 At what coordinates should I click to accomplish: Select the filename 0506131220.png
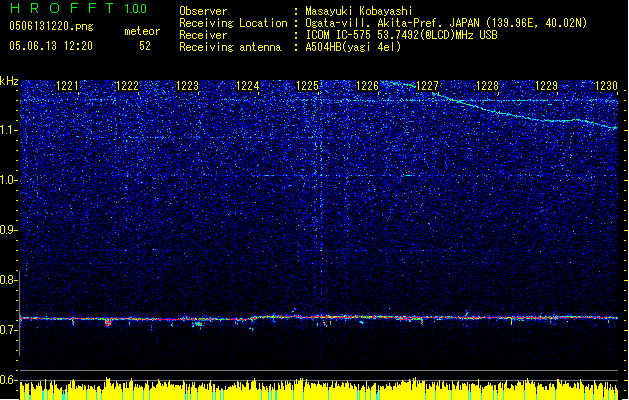coord(51,27)
